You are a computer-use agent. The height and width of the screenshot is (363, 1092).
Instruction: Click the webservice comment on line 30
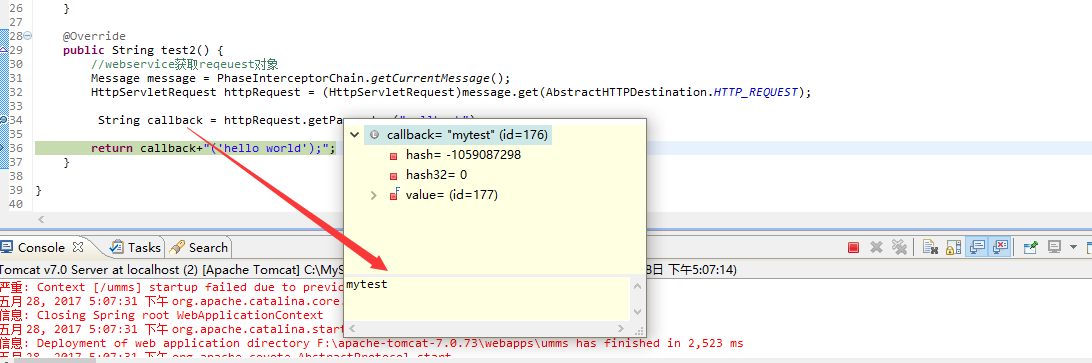[185, 64]
